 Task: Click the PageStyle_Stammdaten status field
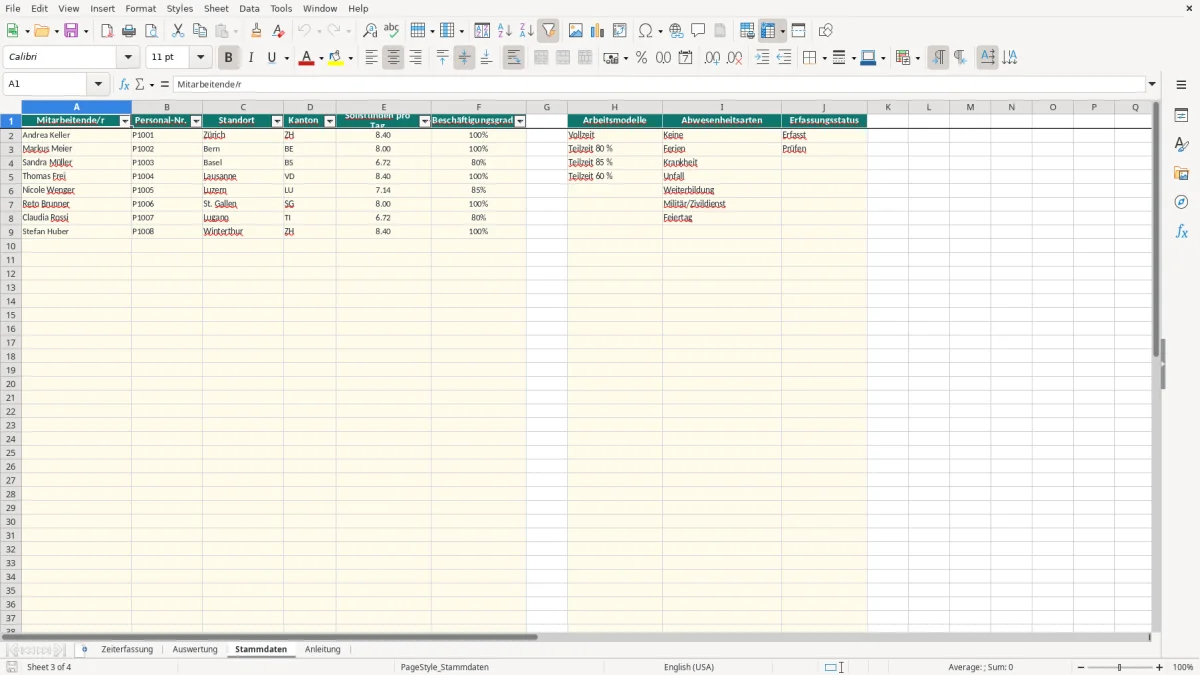445,667
